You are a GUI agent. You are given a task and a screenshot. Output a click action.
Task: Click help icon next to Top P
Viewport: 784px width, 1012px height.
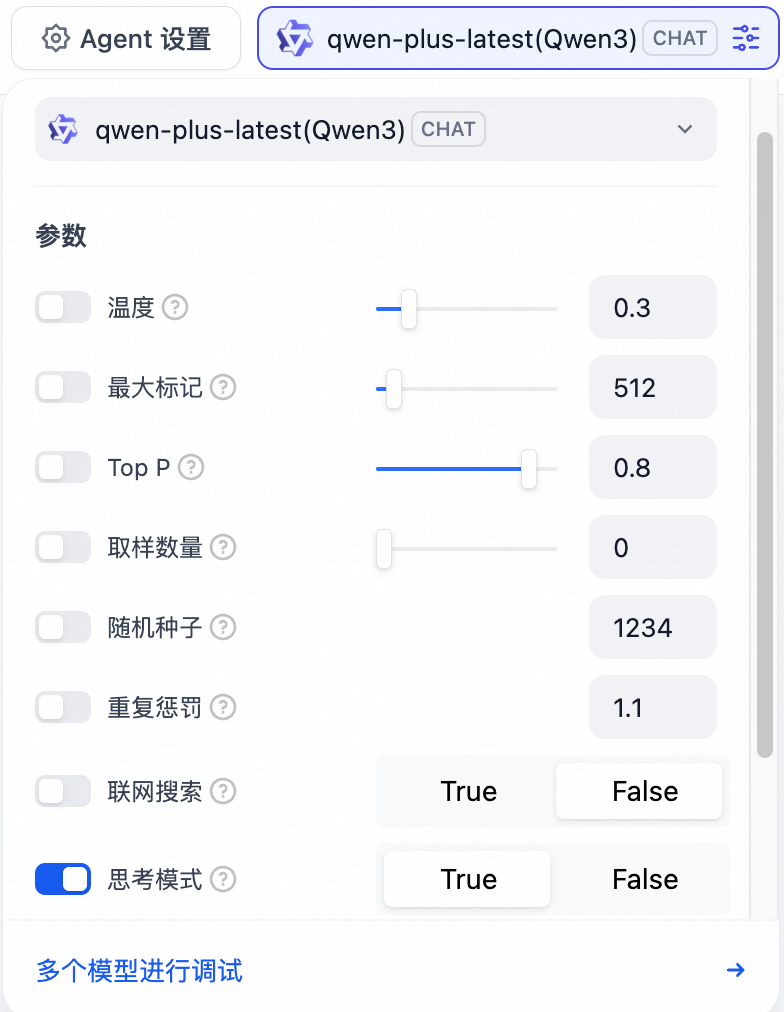tap(191, 468)
